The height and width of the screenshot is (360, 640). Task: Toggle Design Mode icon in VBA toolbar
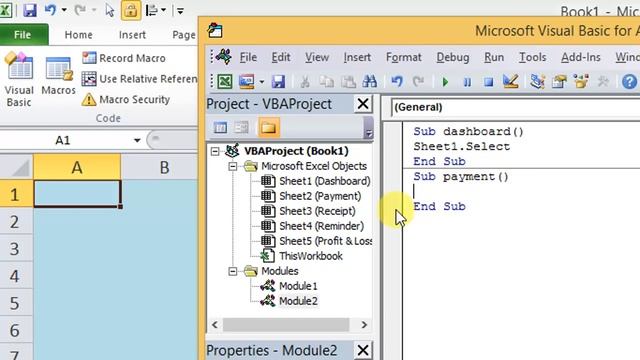point(510,81)
